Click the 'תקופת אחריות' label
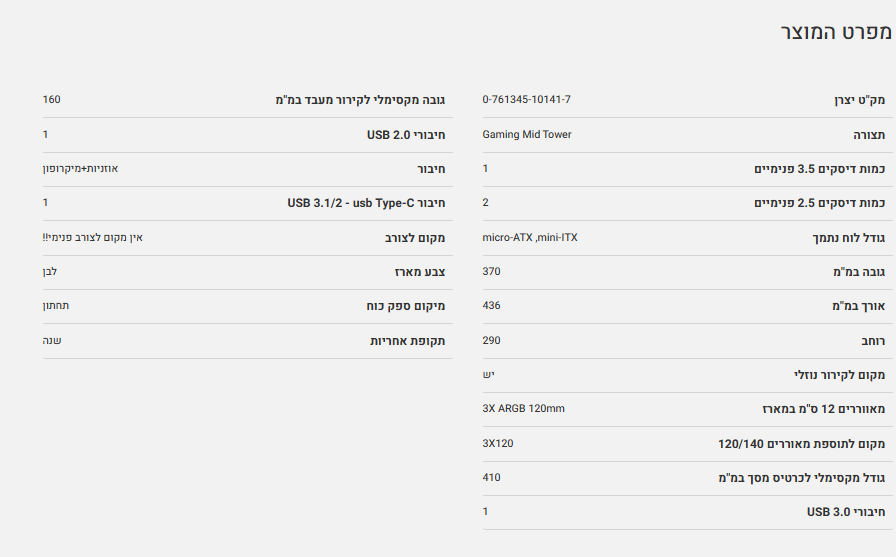This screenshot has height=557, width=896. click(407, 341)
